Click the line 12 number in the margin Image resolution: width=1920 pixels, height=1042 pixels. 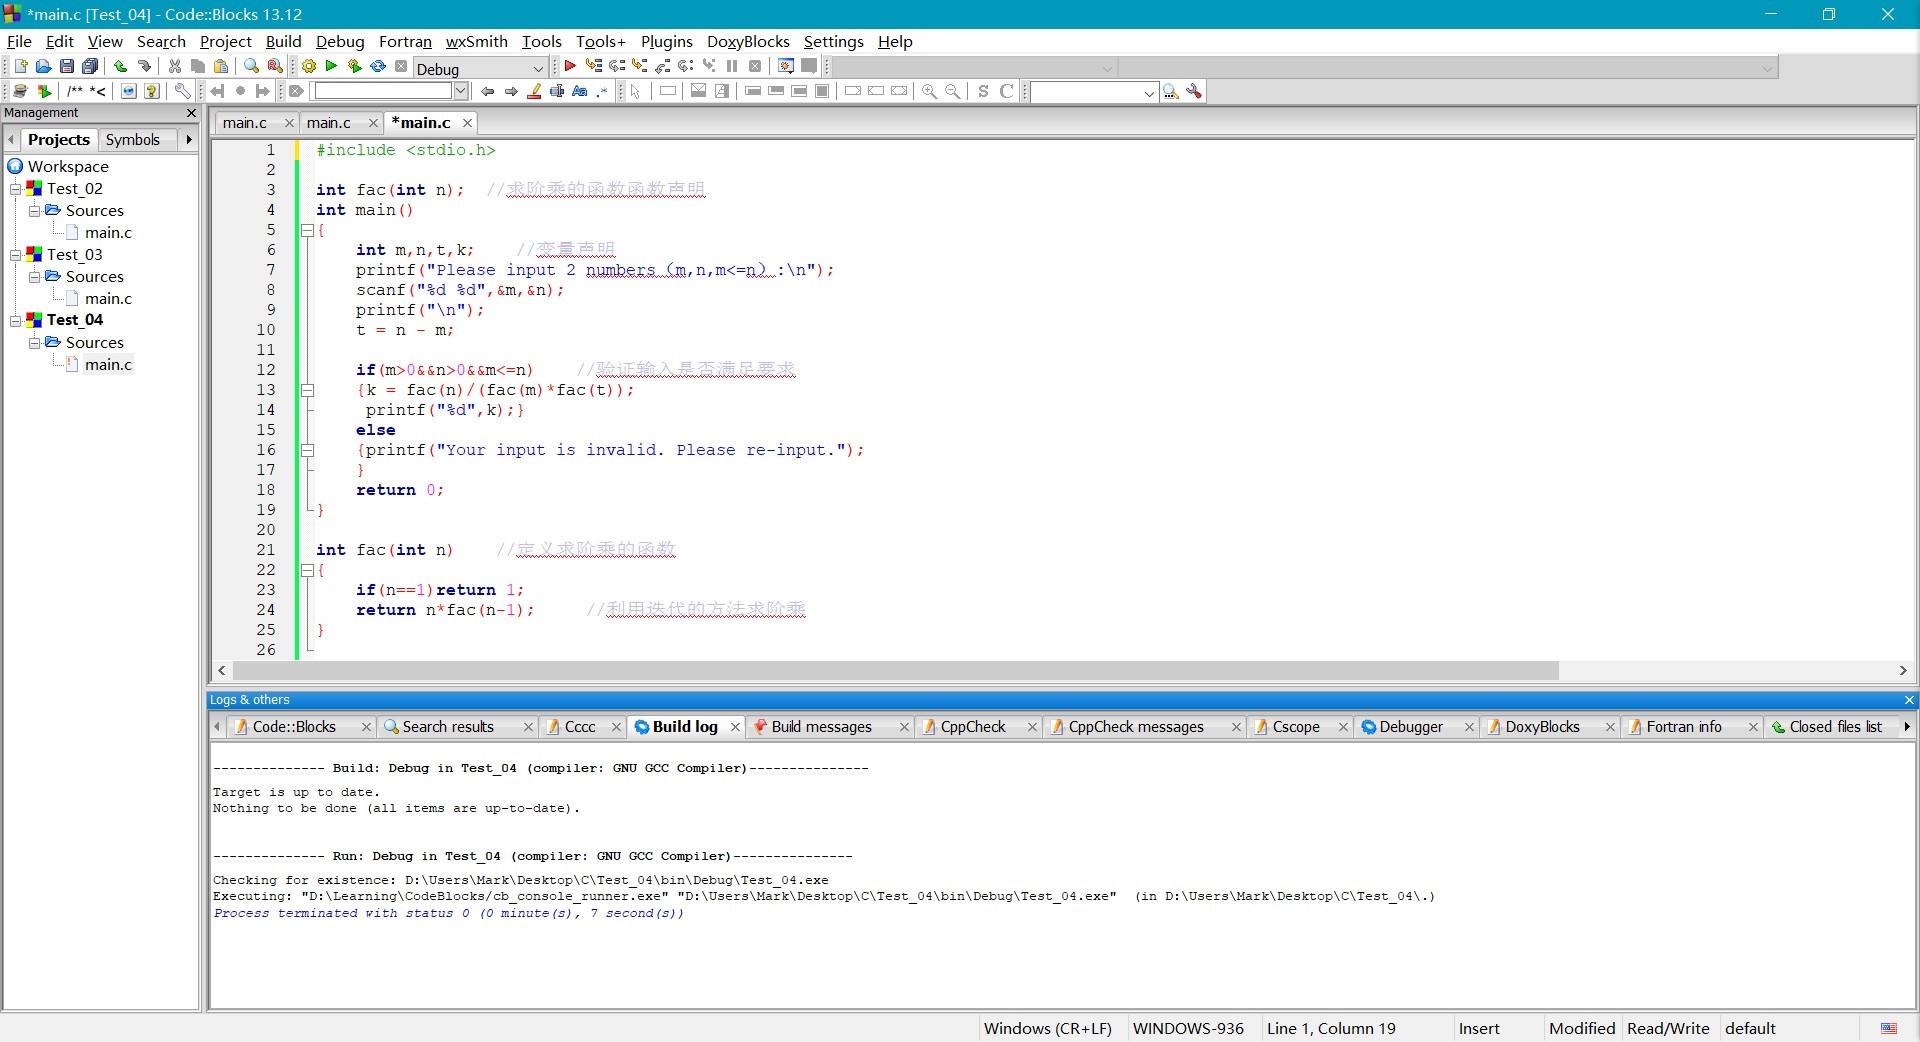[265, 370]
